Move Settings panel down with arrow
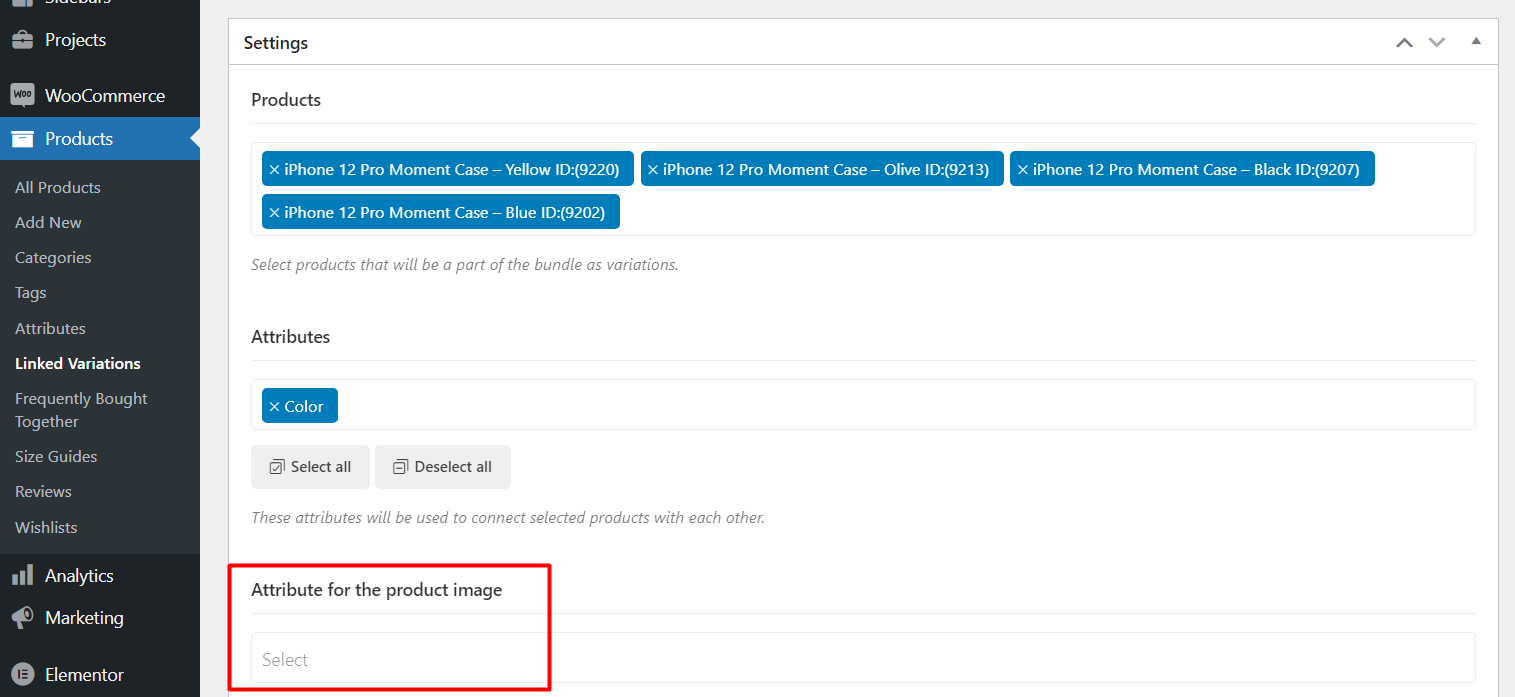 1437,43
